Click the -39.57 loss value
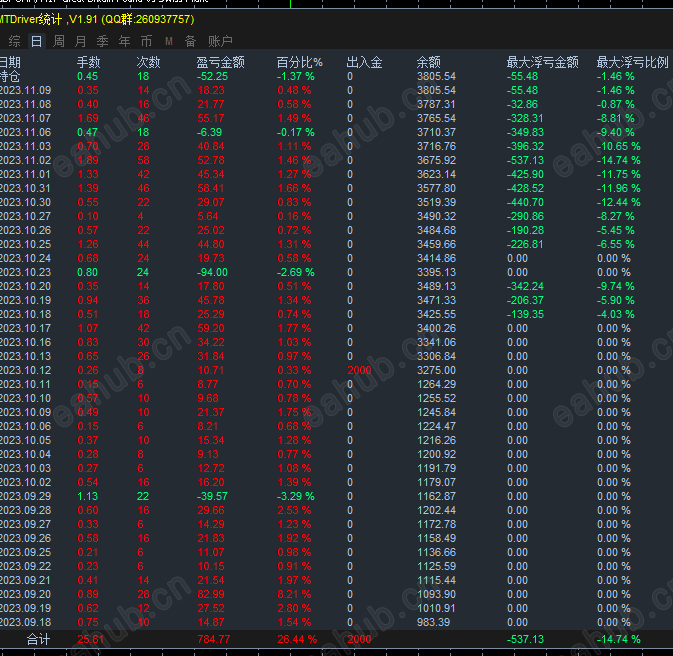673x656 pixels. (212, 496)
